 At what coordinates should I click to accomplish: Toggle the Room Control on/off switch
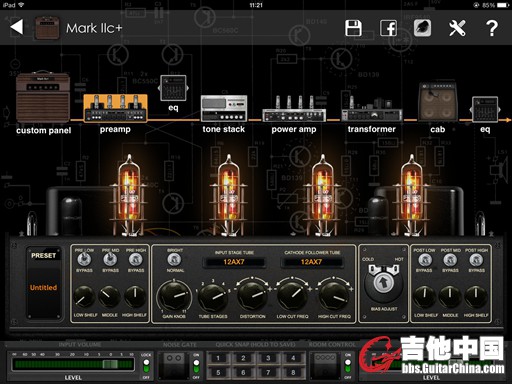click(x=348, y=366)
